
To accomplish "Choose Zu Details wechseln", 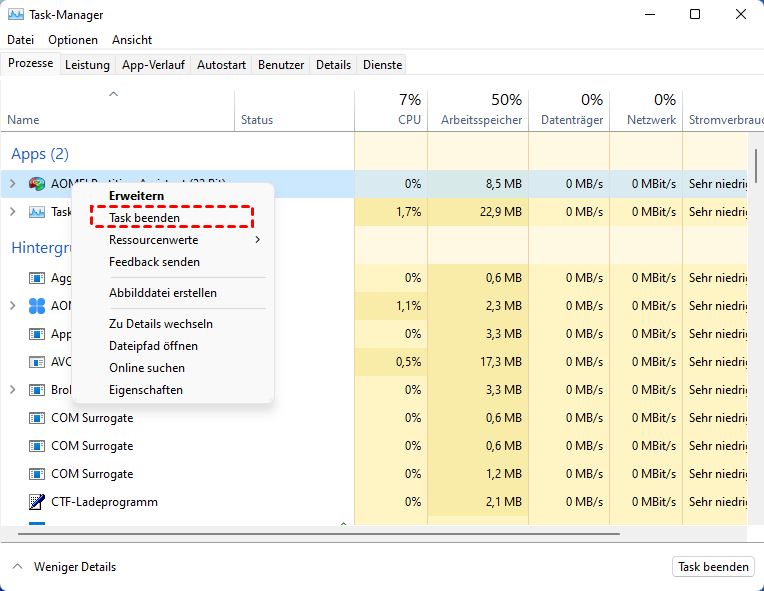I will click(x=173, y=324).
